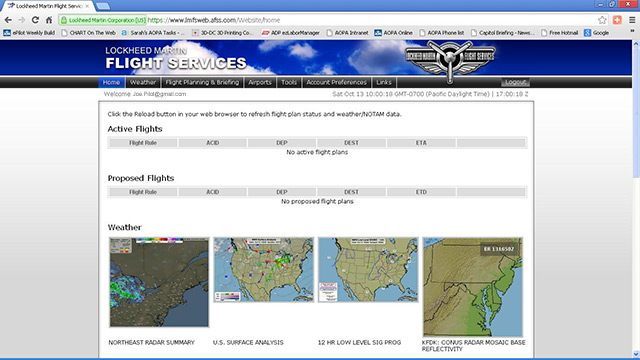The height and width of the screenshot is (360, 640).
Task: Click the browser forward arrow
Action: point(22,20)
